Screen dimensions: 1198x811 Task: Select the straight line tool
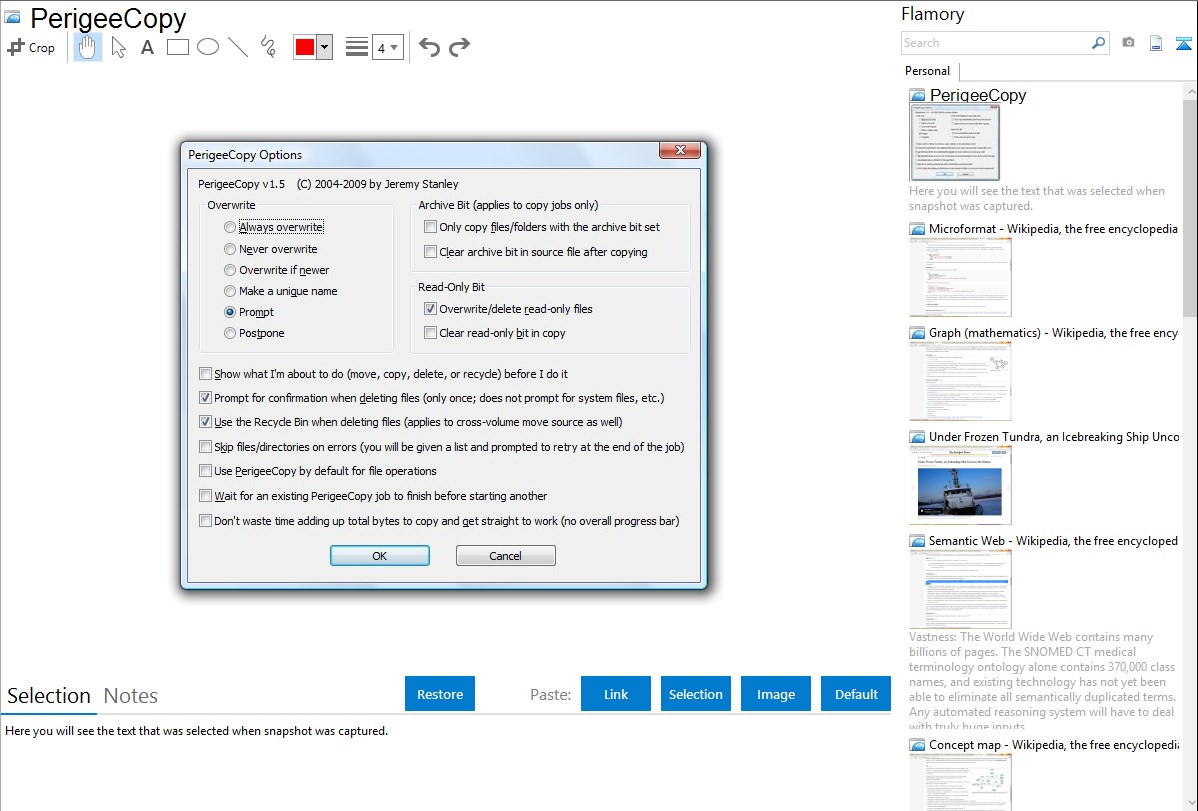tap(238, 47)
